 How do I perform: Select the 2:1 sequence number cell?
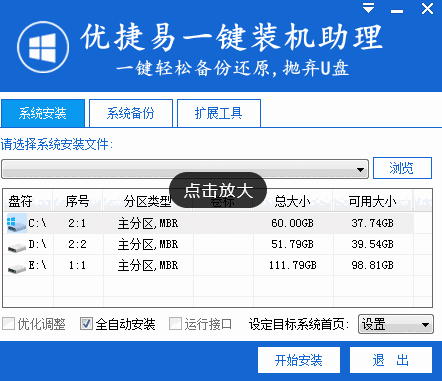coord(77,223)
